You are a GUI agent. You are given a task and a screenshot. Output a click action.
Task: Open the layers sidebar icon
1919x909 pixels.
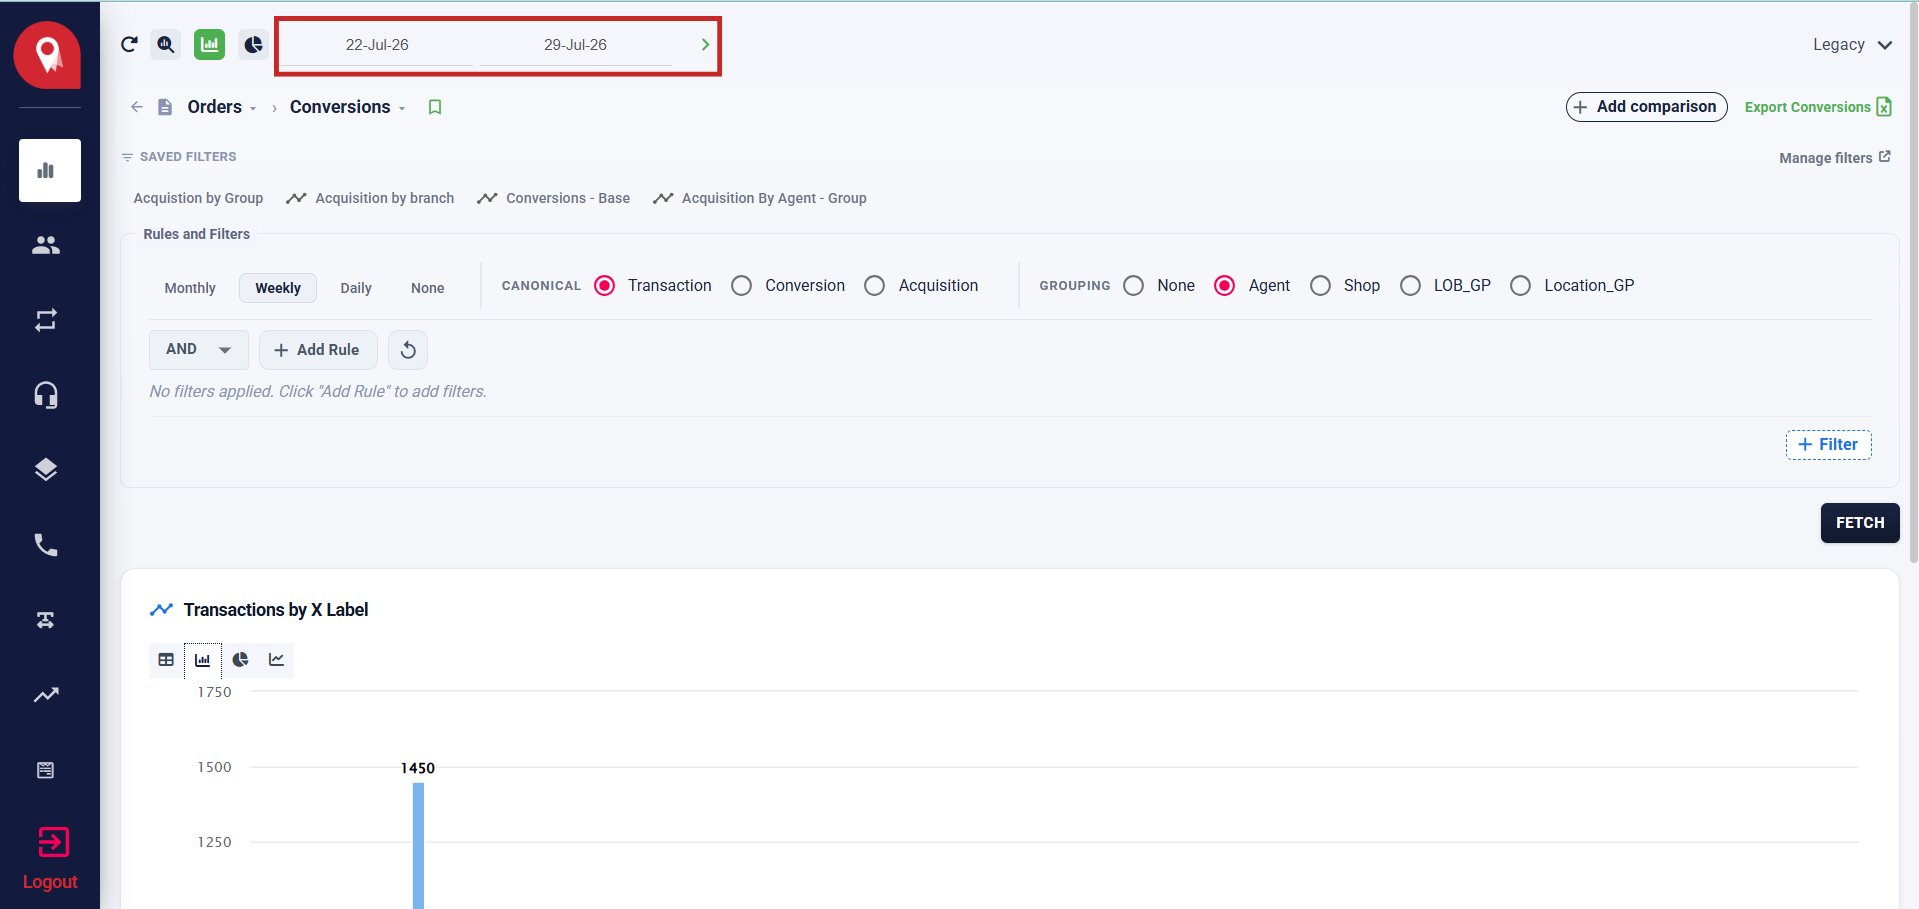tap(46, 470)
